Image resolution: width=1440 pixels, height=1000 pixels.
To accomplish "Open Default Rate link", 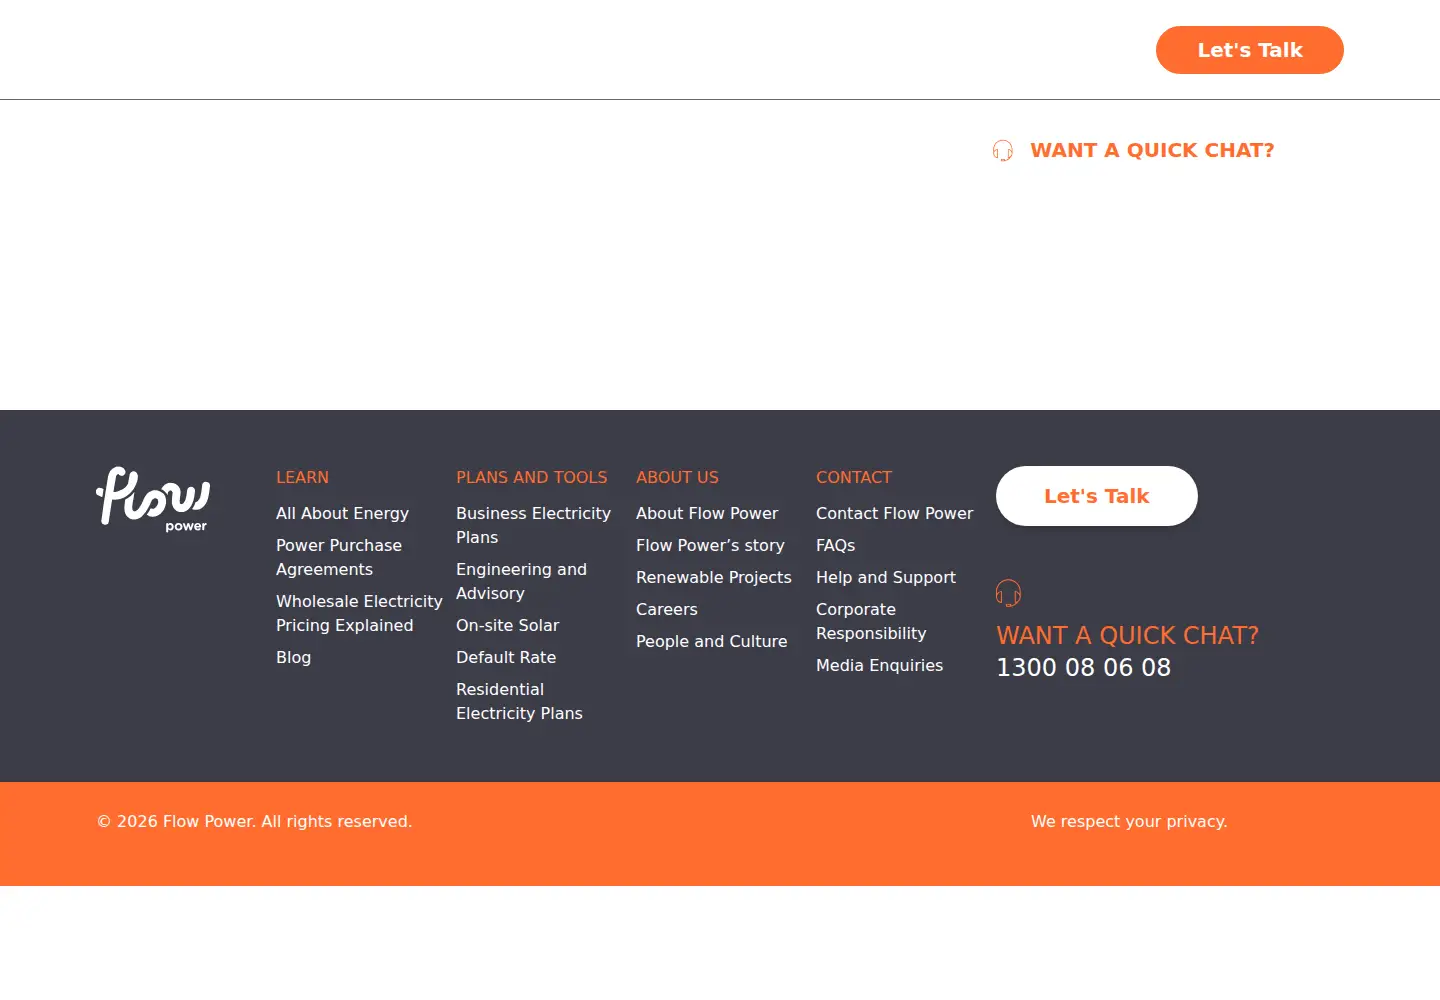I will click(506, 657).
